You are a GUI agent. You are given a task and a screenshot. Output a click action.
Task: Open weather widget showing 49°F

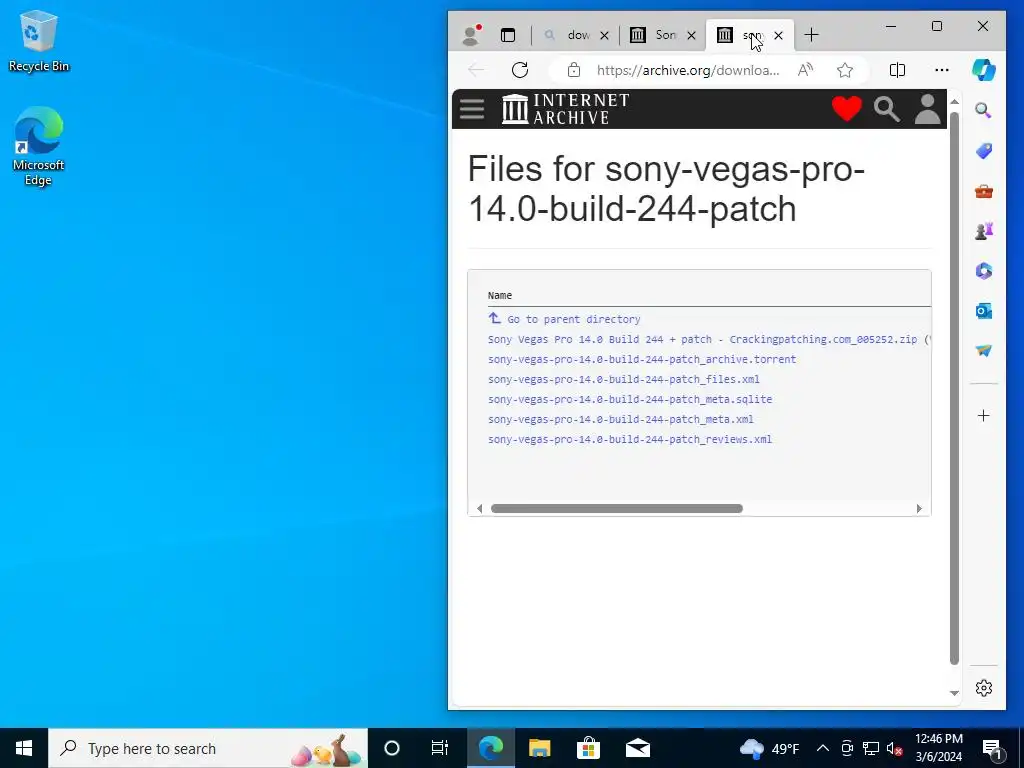click(769, 748)
